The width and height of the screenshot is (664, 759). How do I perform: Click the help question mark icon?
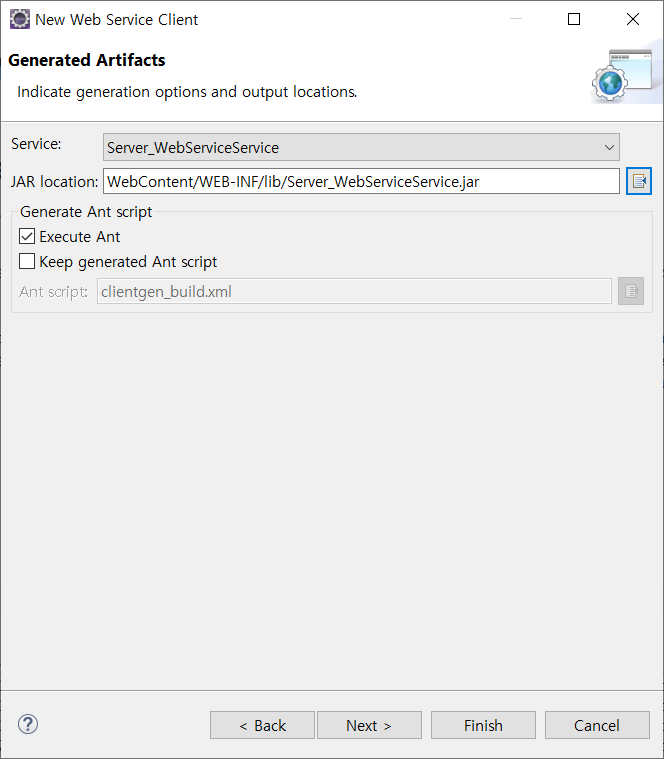click(x=28, y=724)
